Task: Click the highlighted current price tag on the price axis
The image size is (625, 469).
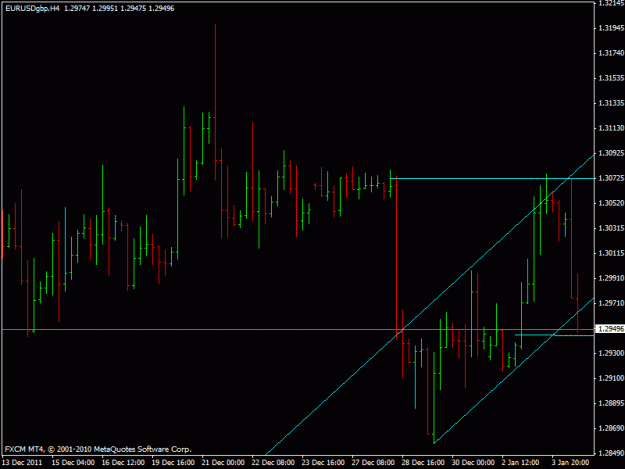Action: 610,329
